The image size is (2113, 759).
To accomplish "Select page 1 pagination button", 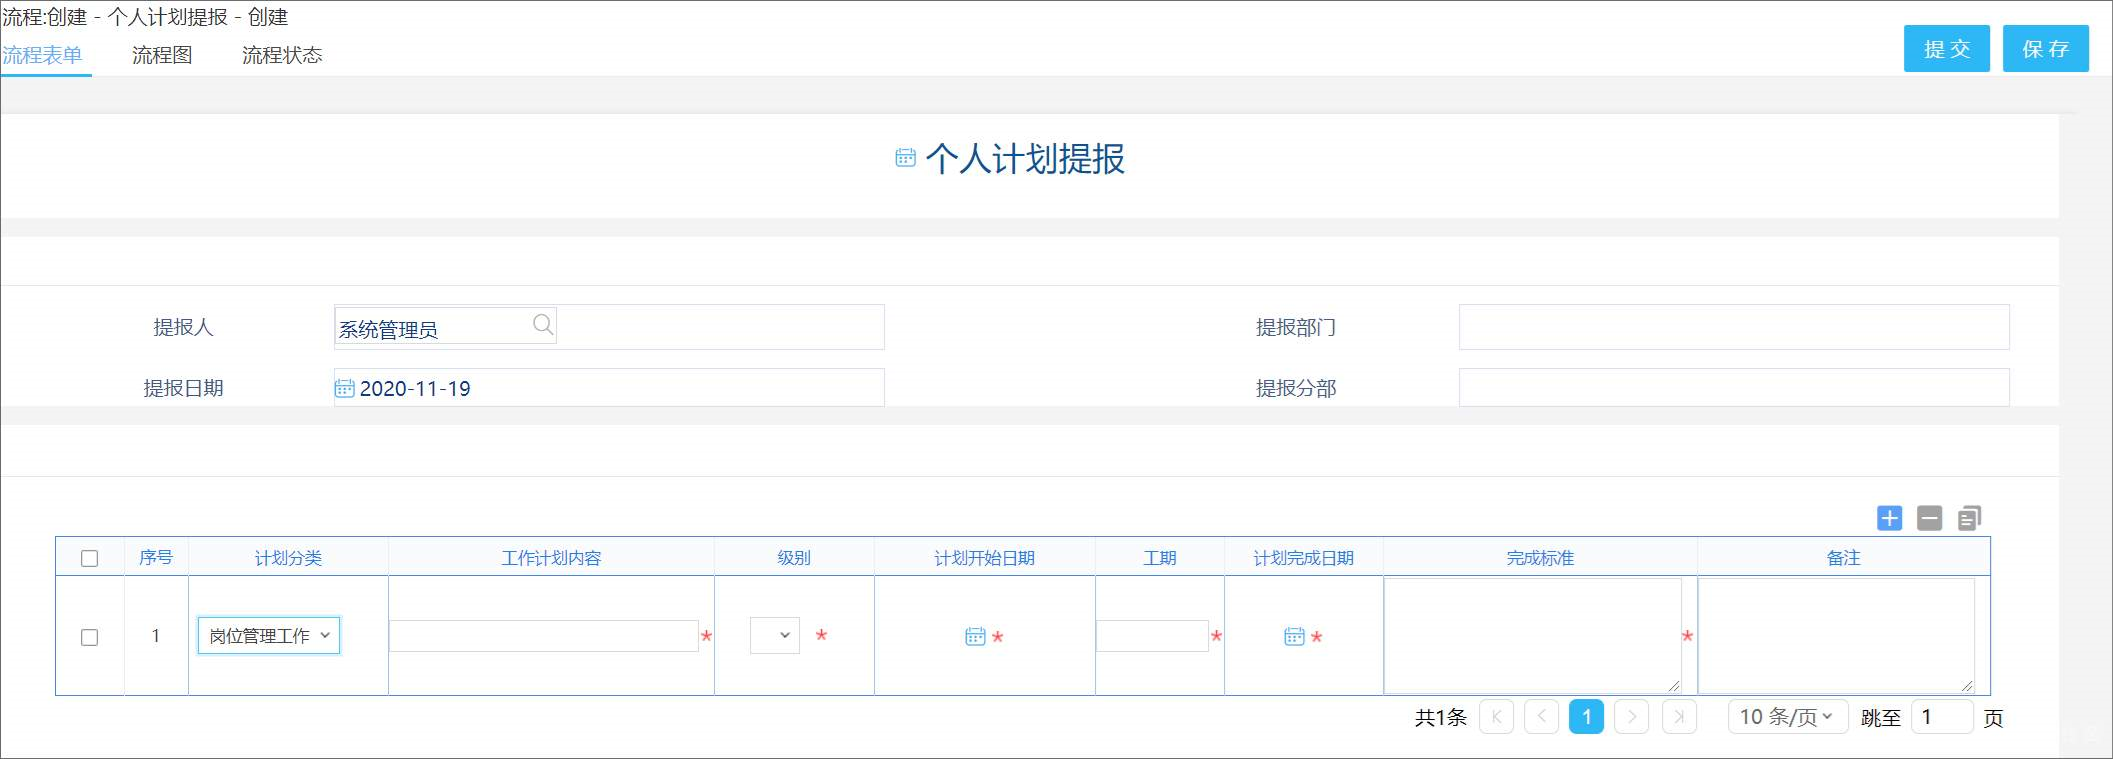I will point(1586,717).
